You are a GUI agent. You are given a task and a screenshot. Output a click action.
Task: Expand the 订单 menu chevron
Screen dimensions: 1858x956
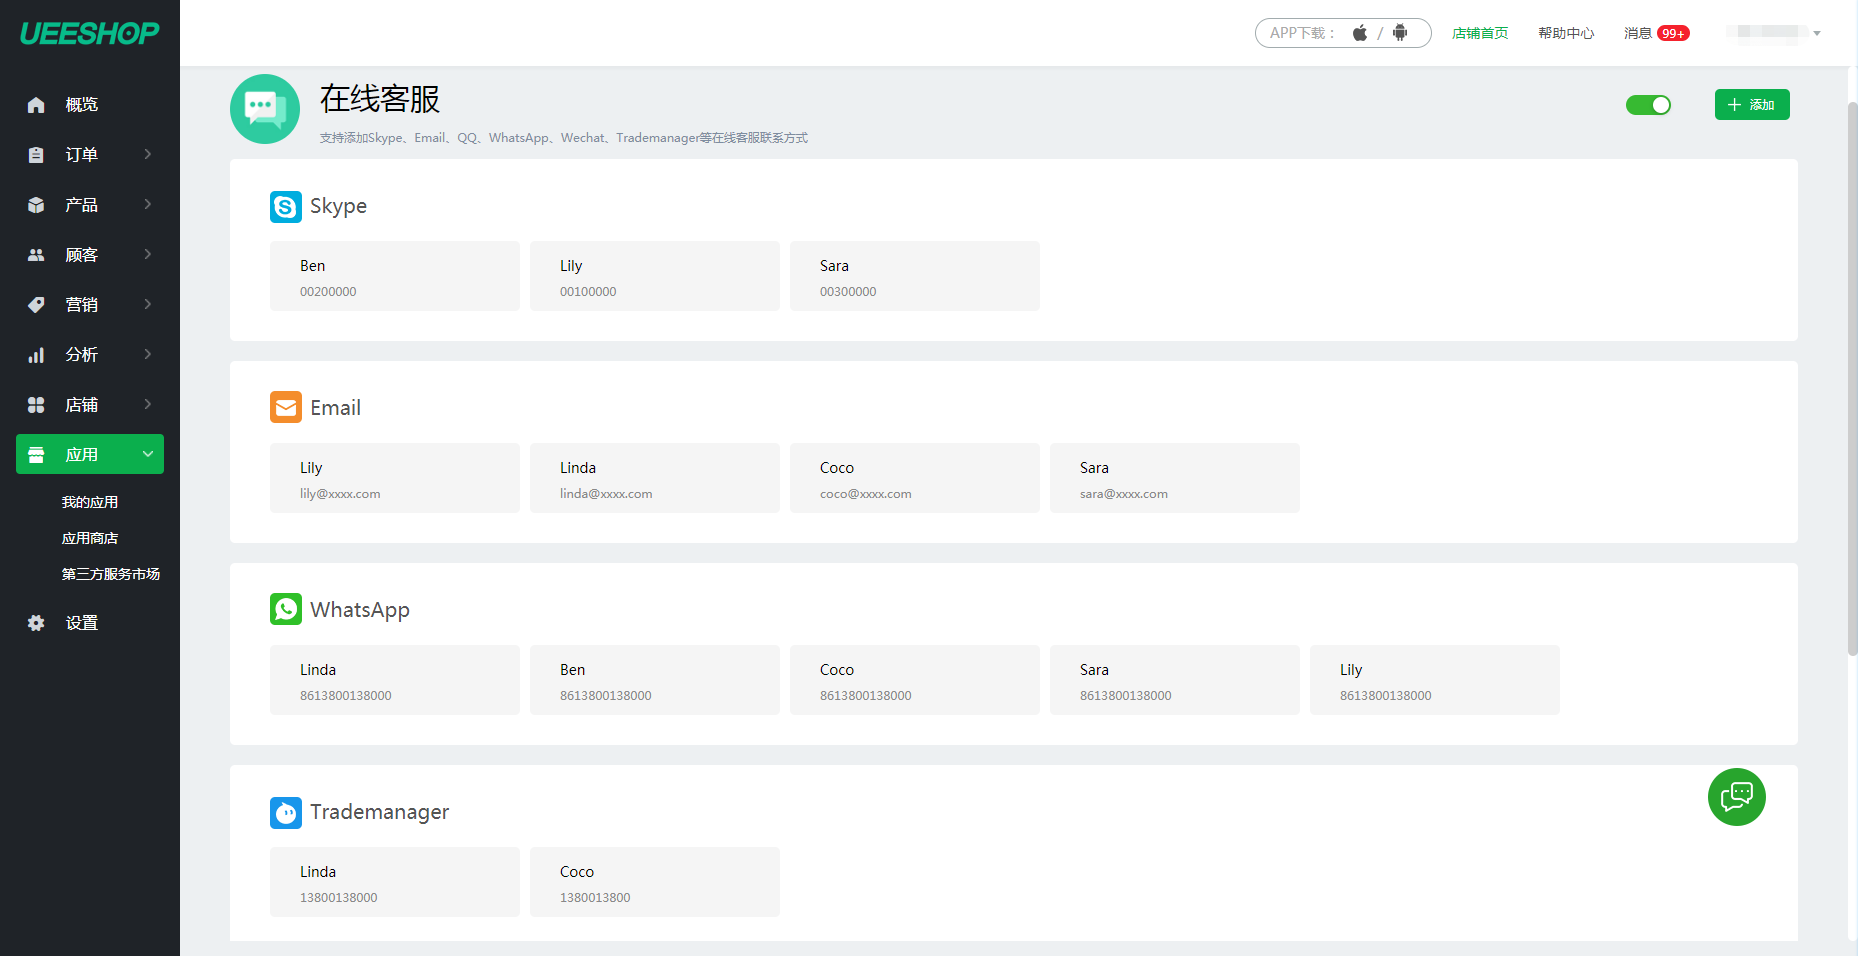(x=148, y=154)
